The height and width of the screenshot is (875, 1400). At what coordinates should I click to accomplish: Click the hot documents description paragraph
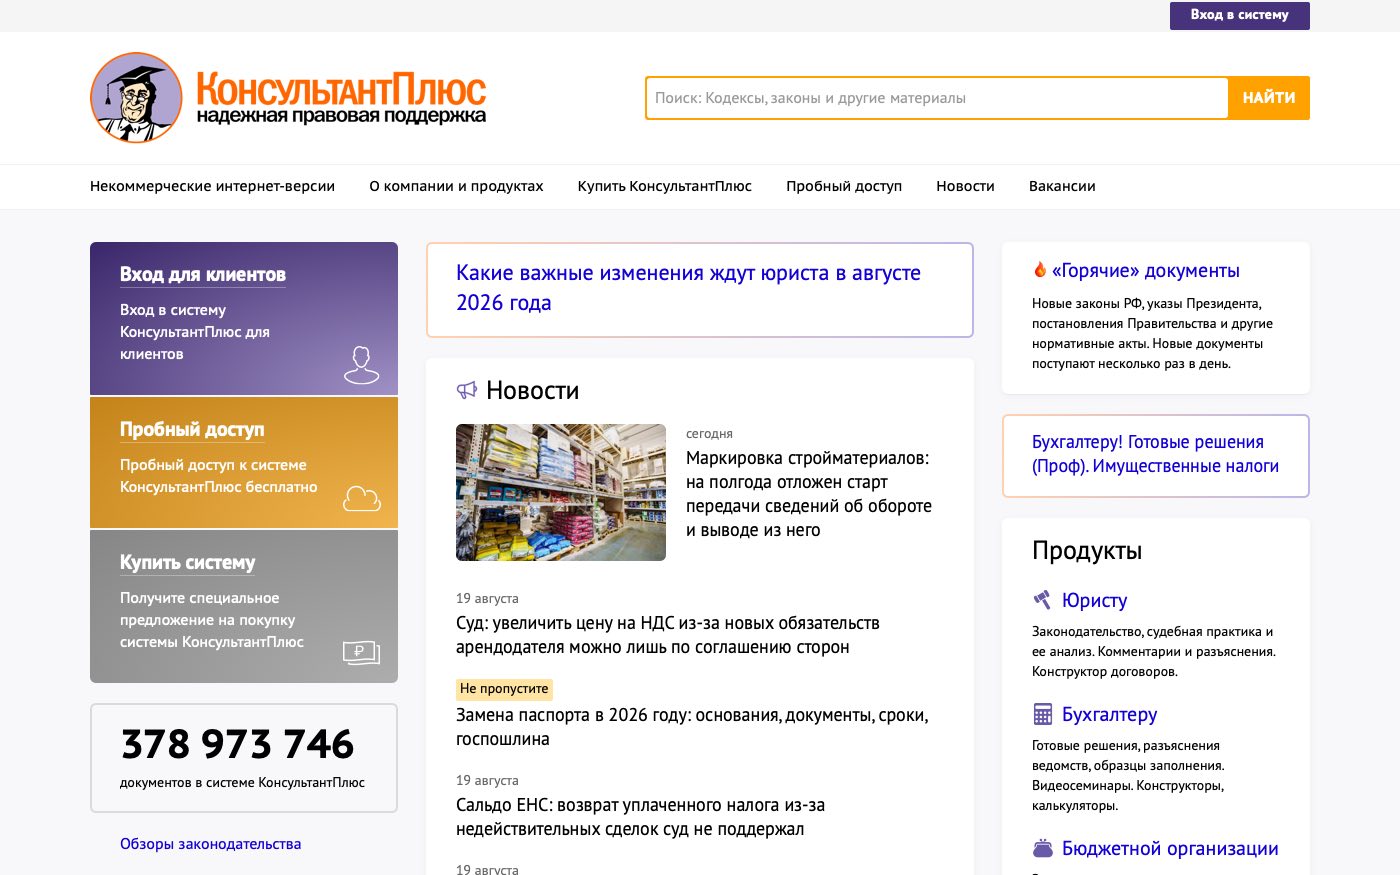point(1152,333)
